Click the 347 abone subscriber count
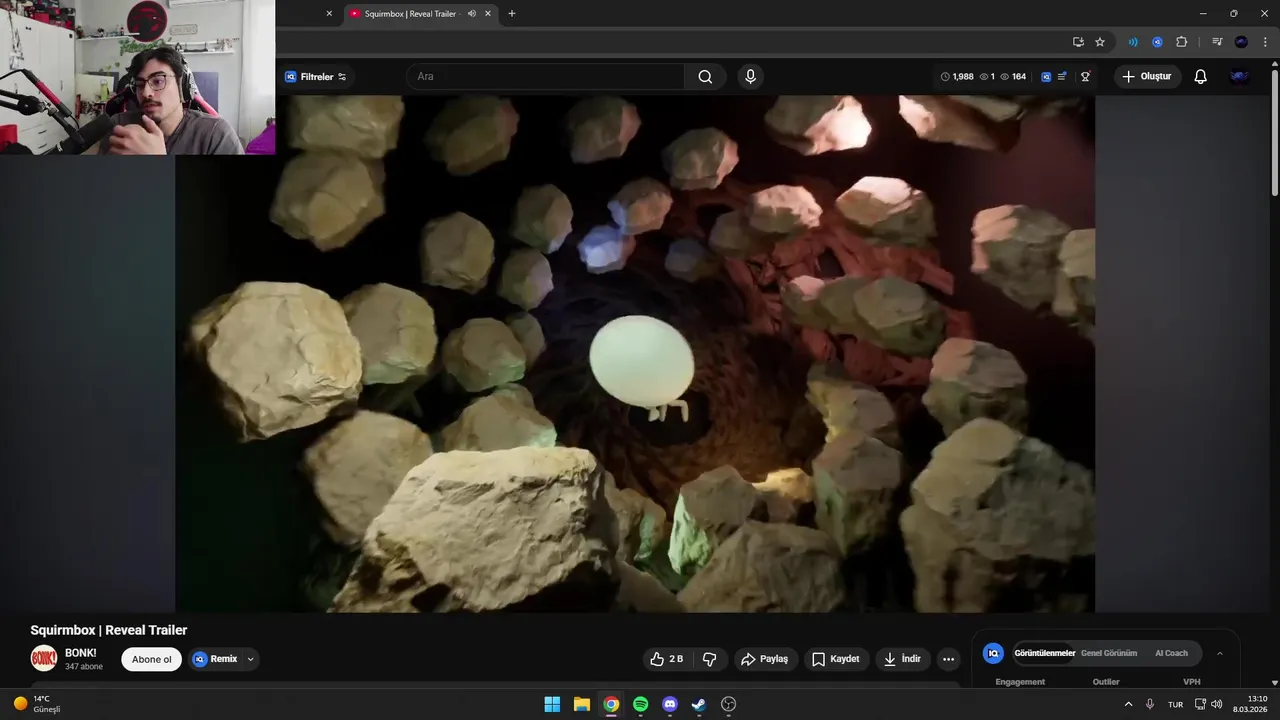Image resolution: width=1280 pixels, height=720 pixels. tap(84, 667)
